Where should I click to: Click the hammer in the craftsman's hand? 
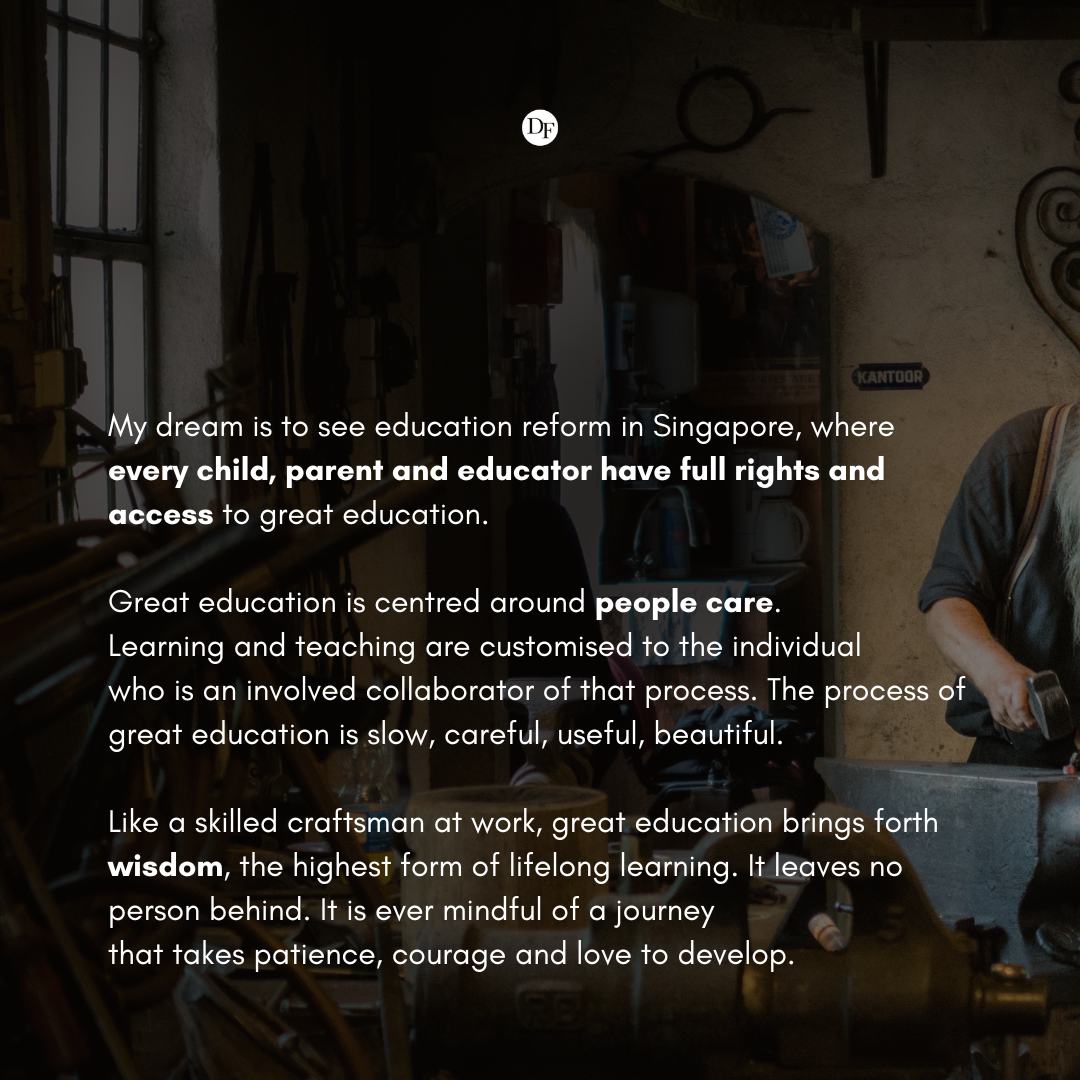[x=1048, y=704]
